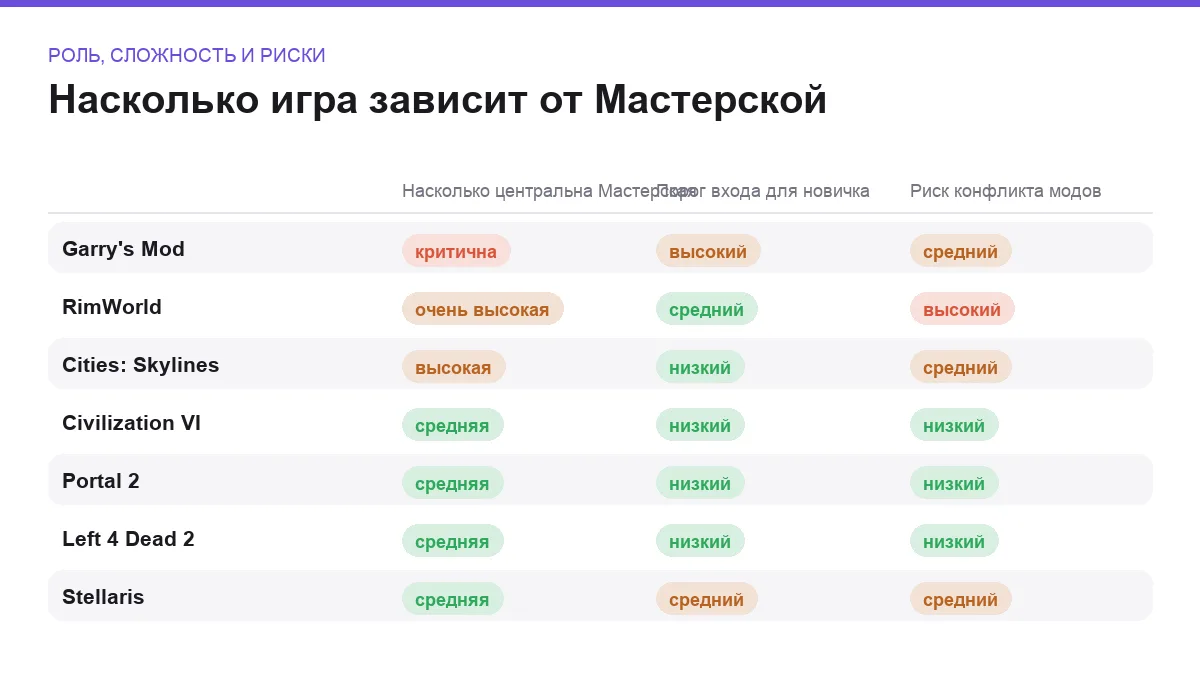
Task: Select the 'Cities: Skylines' row name
Action: 140,365
